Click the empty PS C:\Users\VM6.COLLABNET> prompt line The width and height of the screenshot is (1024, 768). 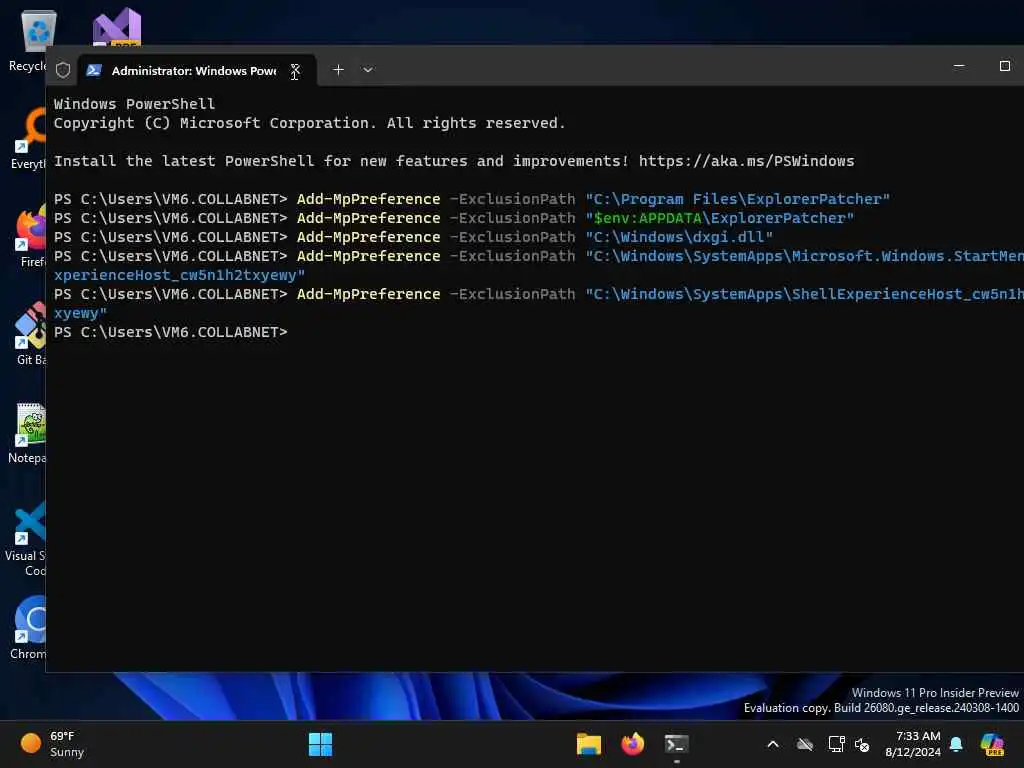(x=170, y=332)
